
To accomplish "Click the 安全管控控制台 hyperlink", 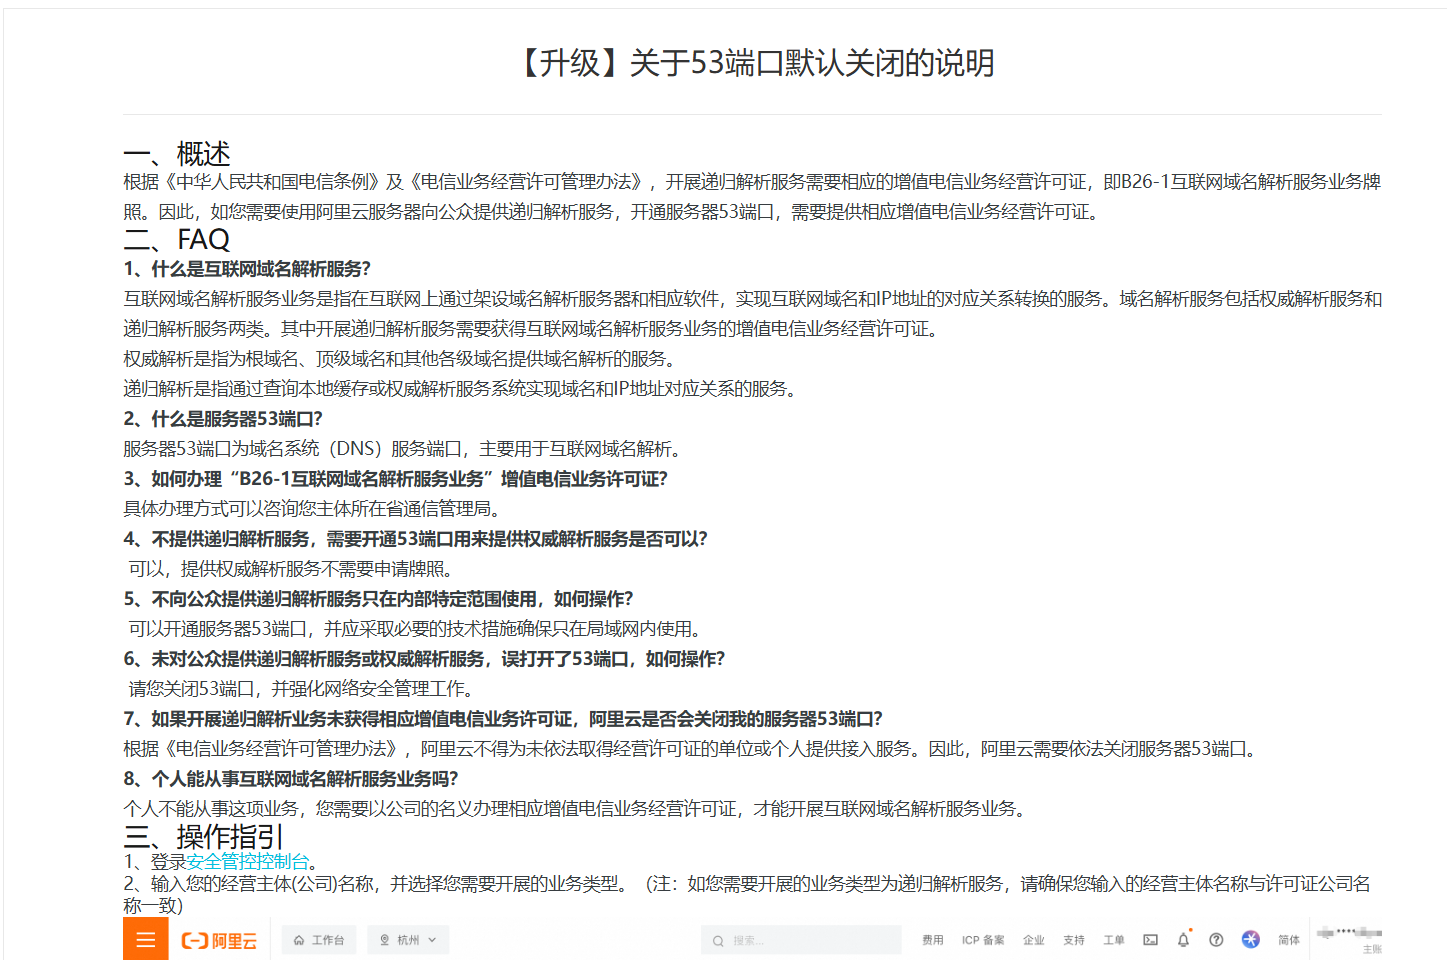I will point(248,861).
